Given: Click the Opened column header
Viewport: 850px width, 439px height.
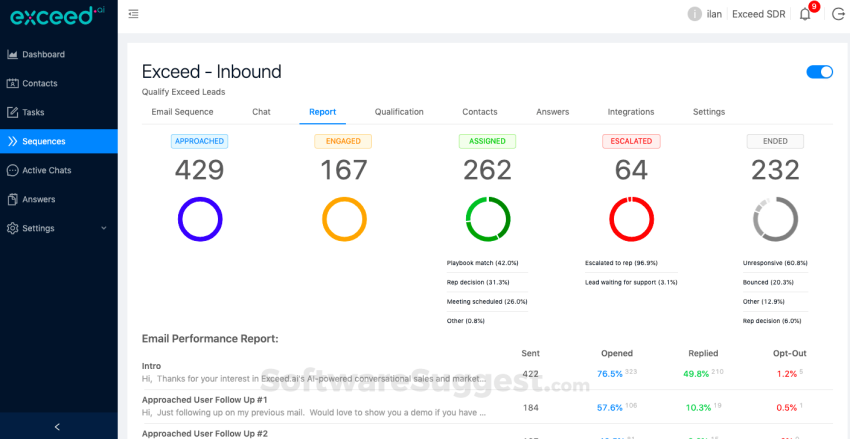Looking at the screenshot, I should (617, 353).
